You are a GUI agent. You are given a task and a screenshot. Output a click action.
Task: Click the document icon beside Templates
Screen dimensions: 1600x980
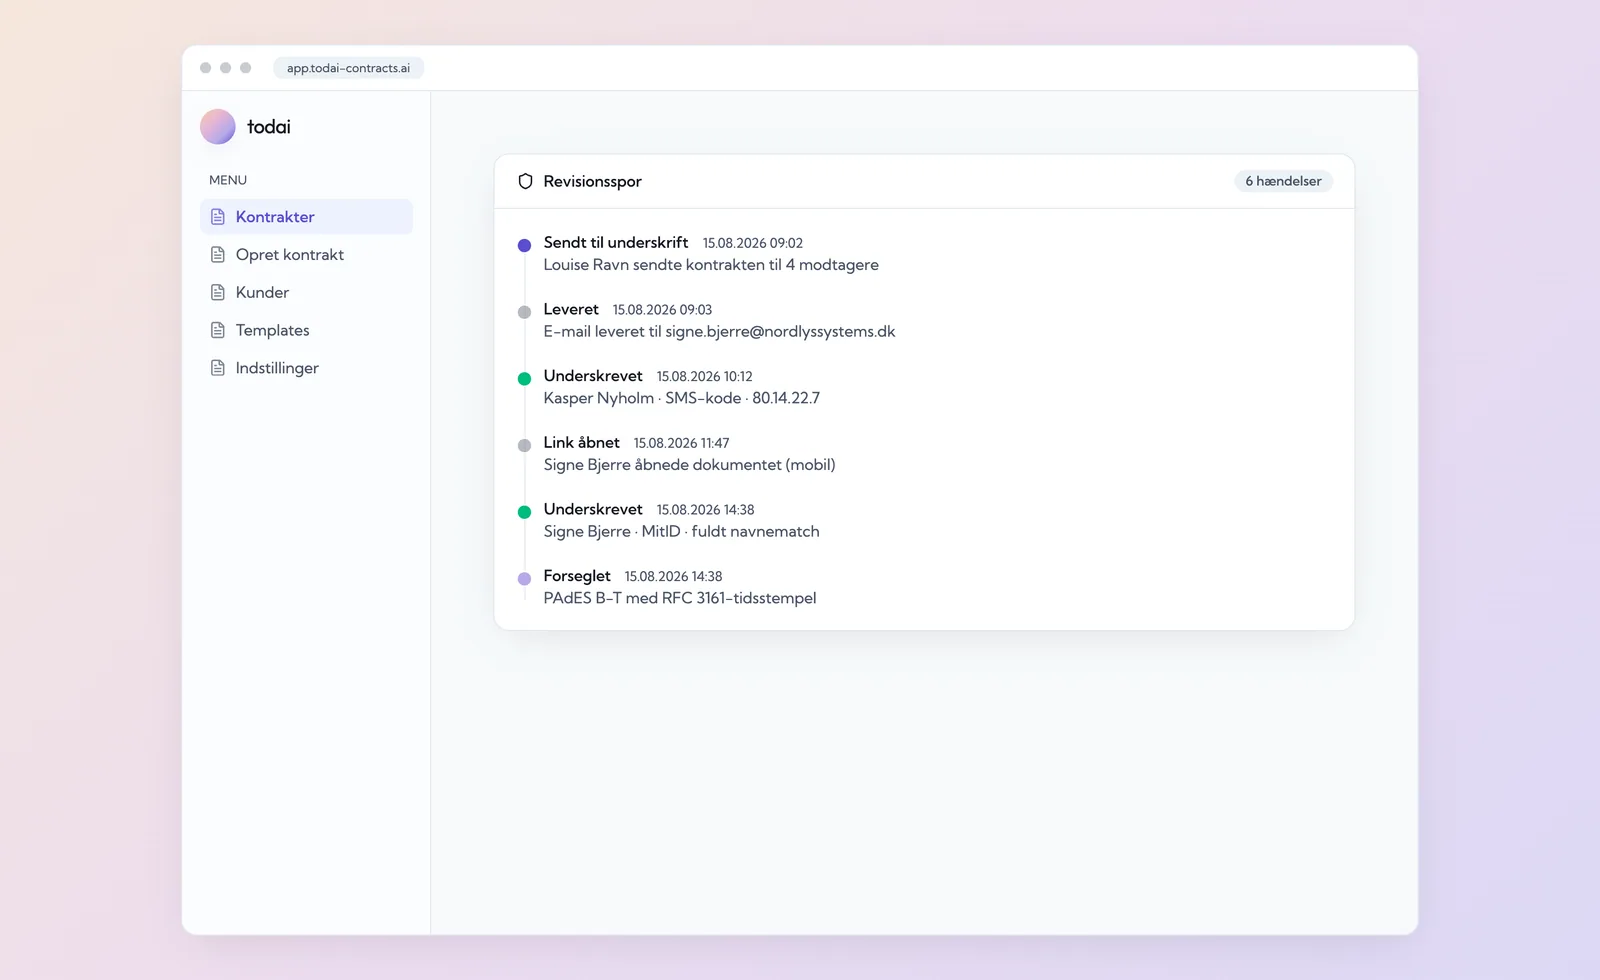point(218,330)
